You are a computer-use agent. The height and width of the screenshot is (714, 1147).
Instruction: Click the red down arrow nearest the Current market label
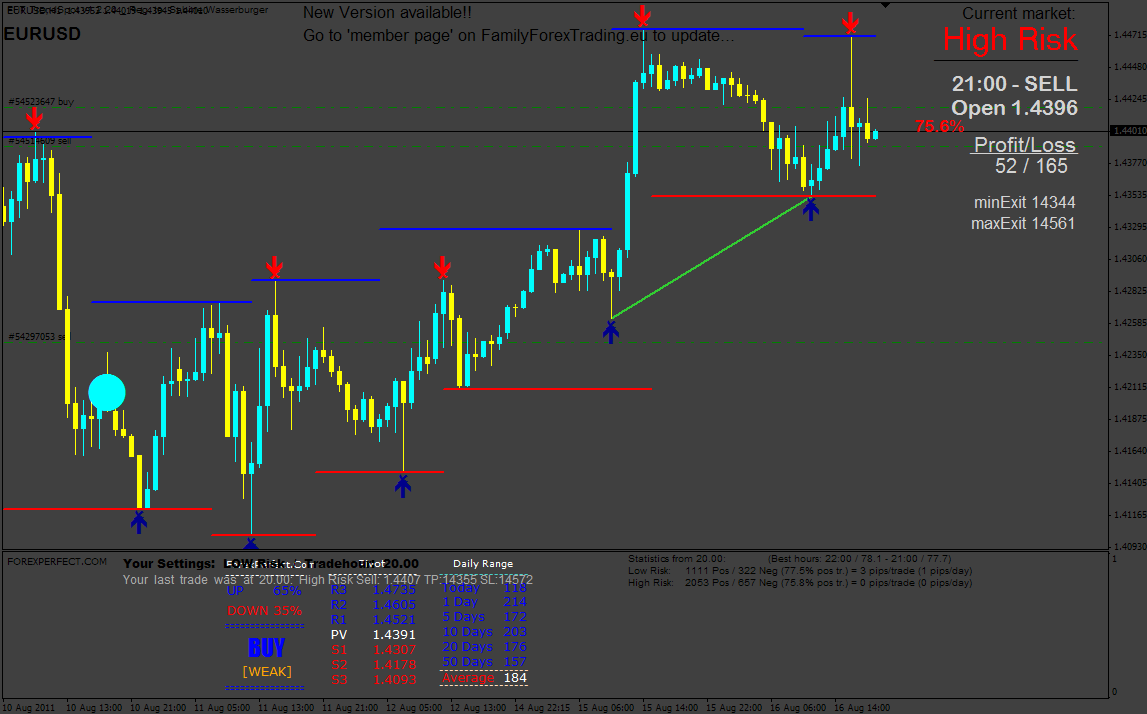tap(850, 23)
